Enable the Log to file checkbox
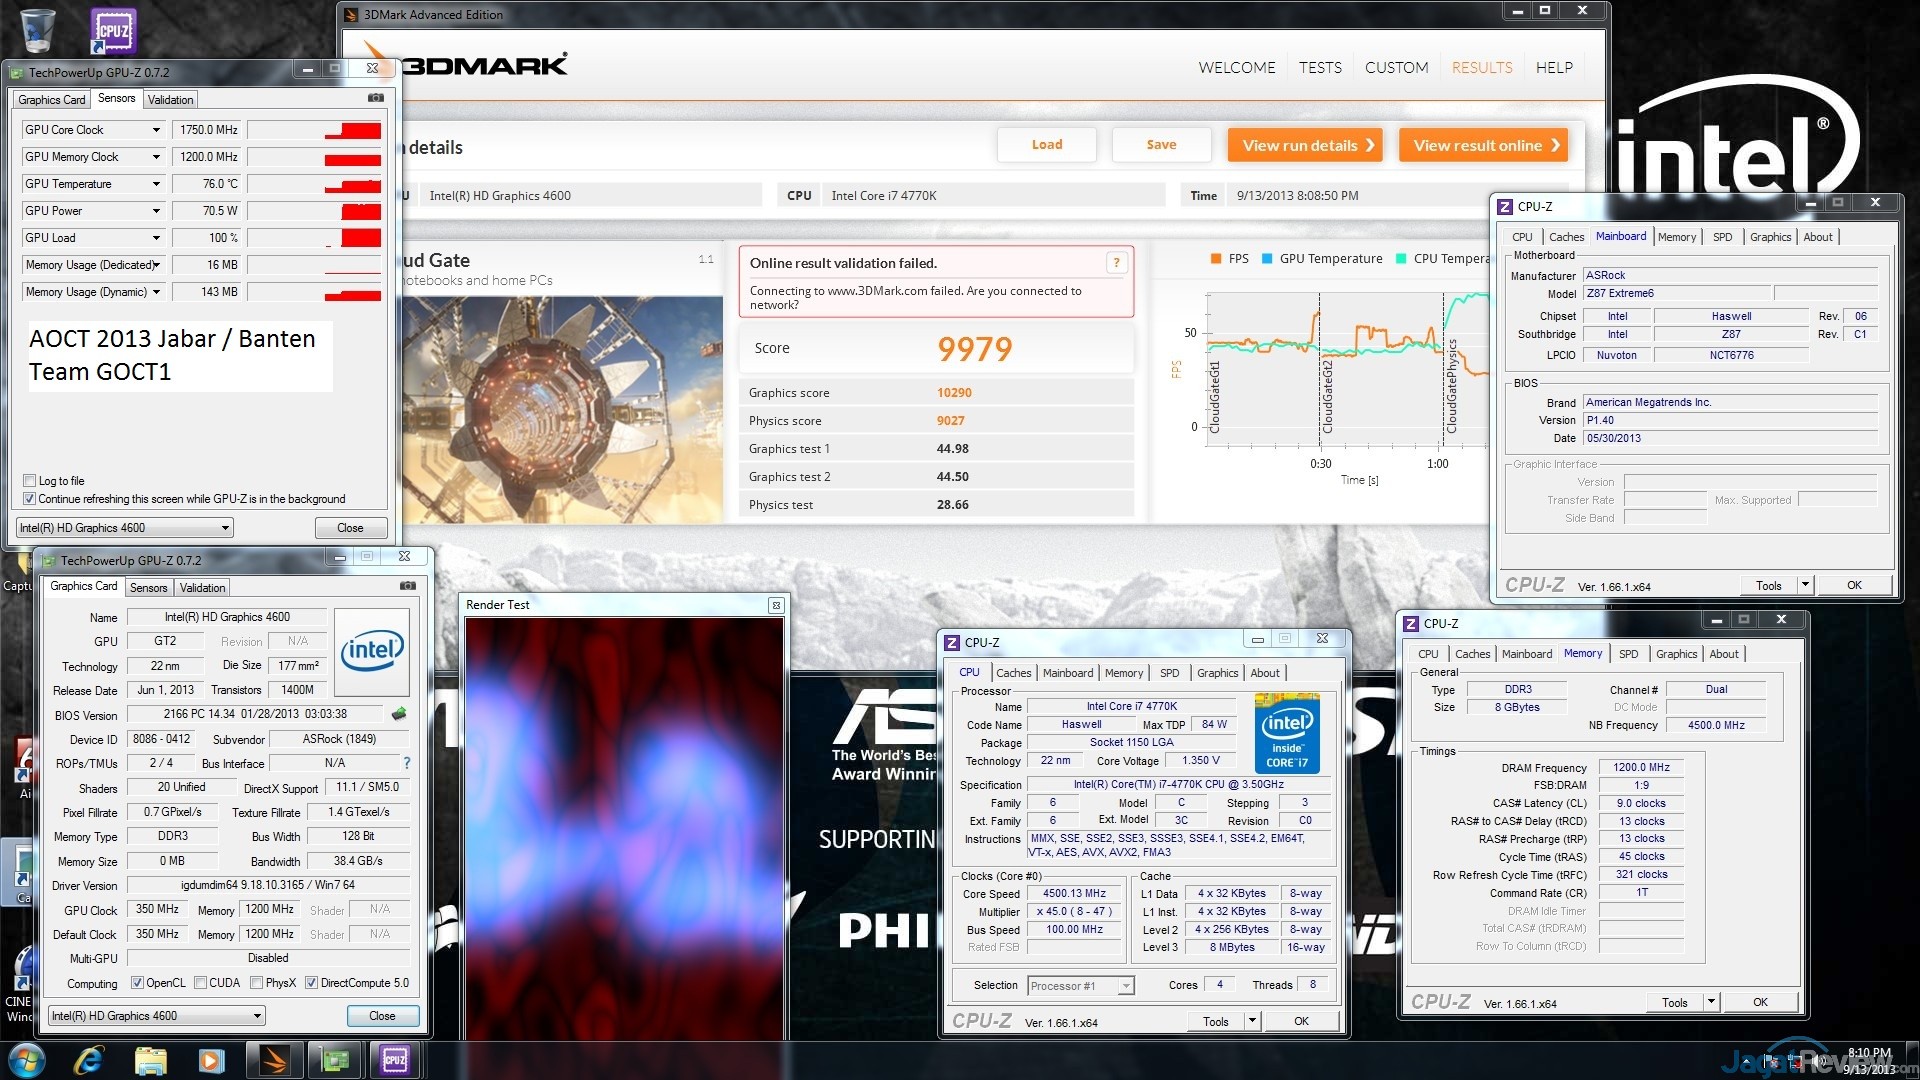The width and height of the screenshot is (1920, 1080). coord(30,481)
